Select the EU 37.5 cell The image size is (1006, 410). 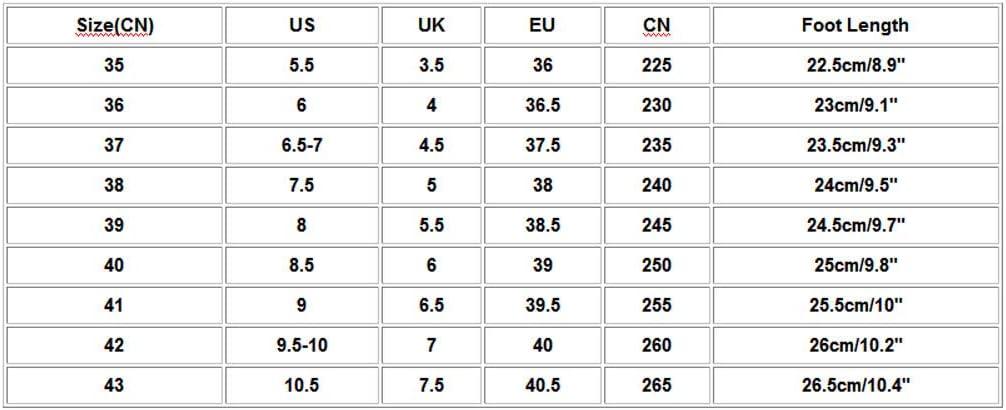542,145
